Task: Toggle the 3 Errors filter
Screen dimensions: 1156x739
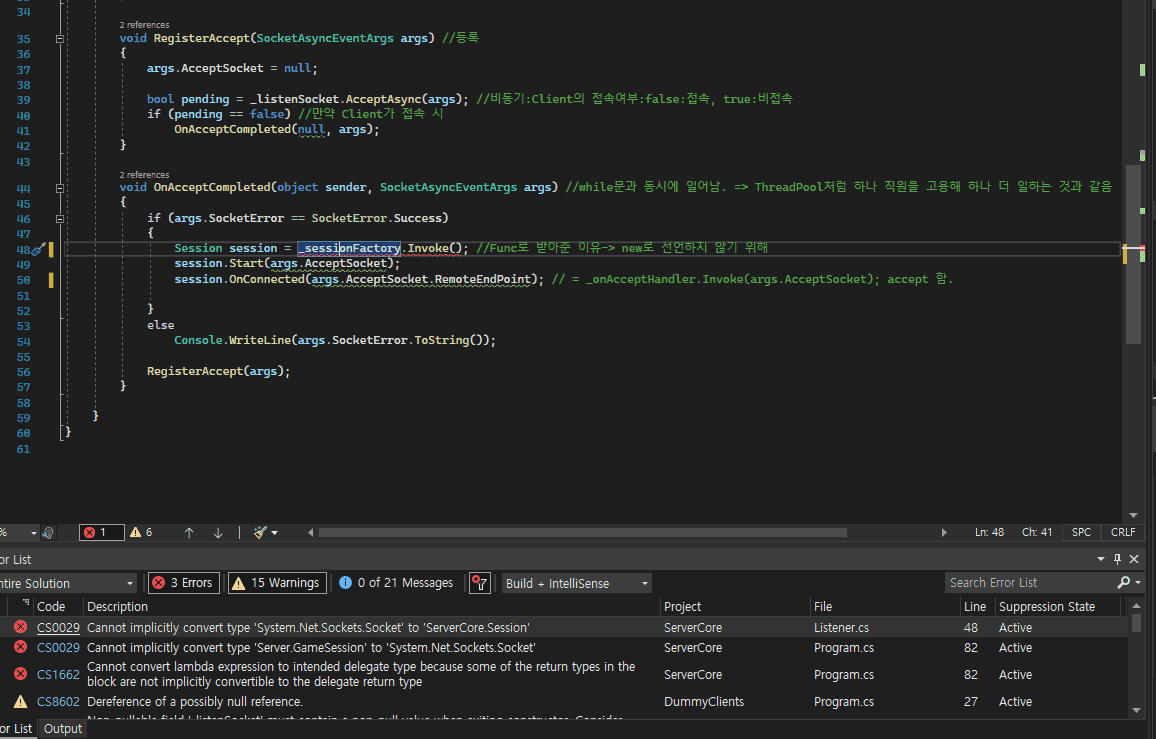Action: [182, 583]
